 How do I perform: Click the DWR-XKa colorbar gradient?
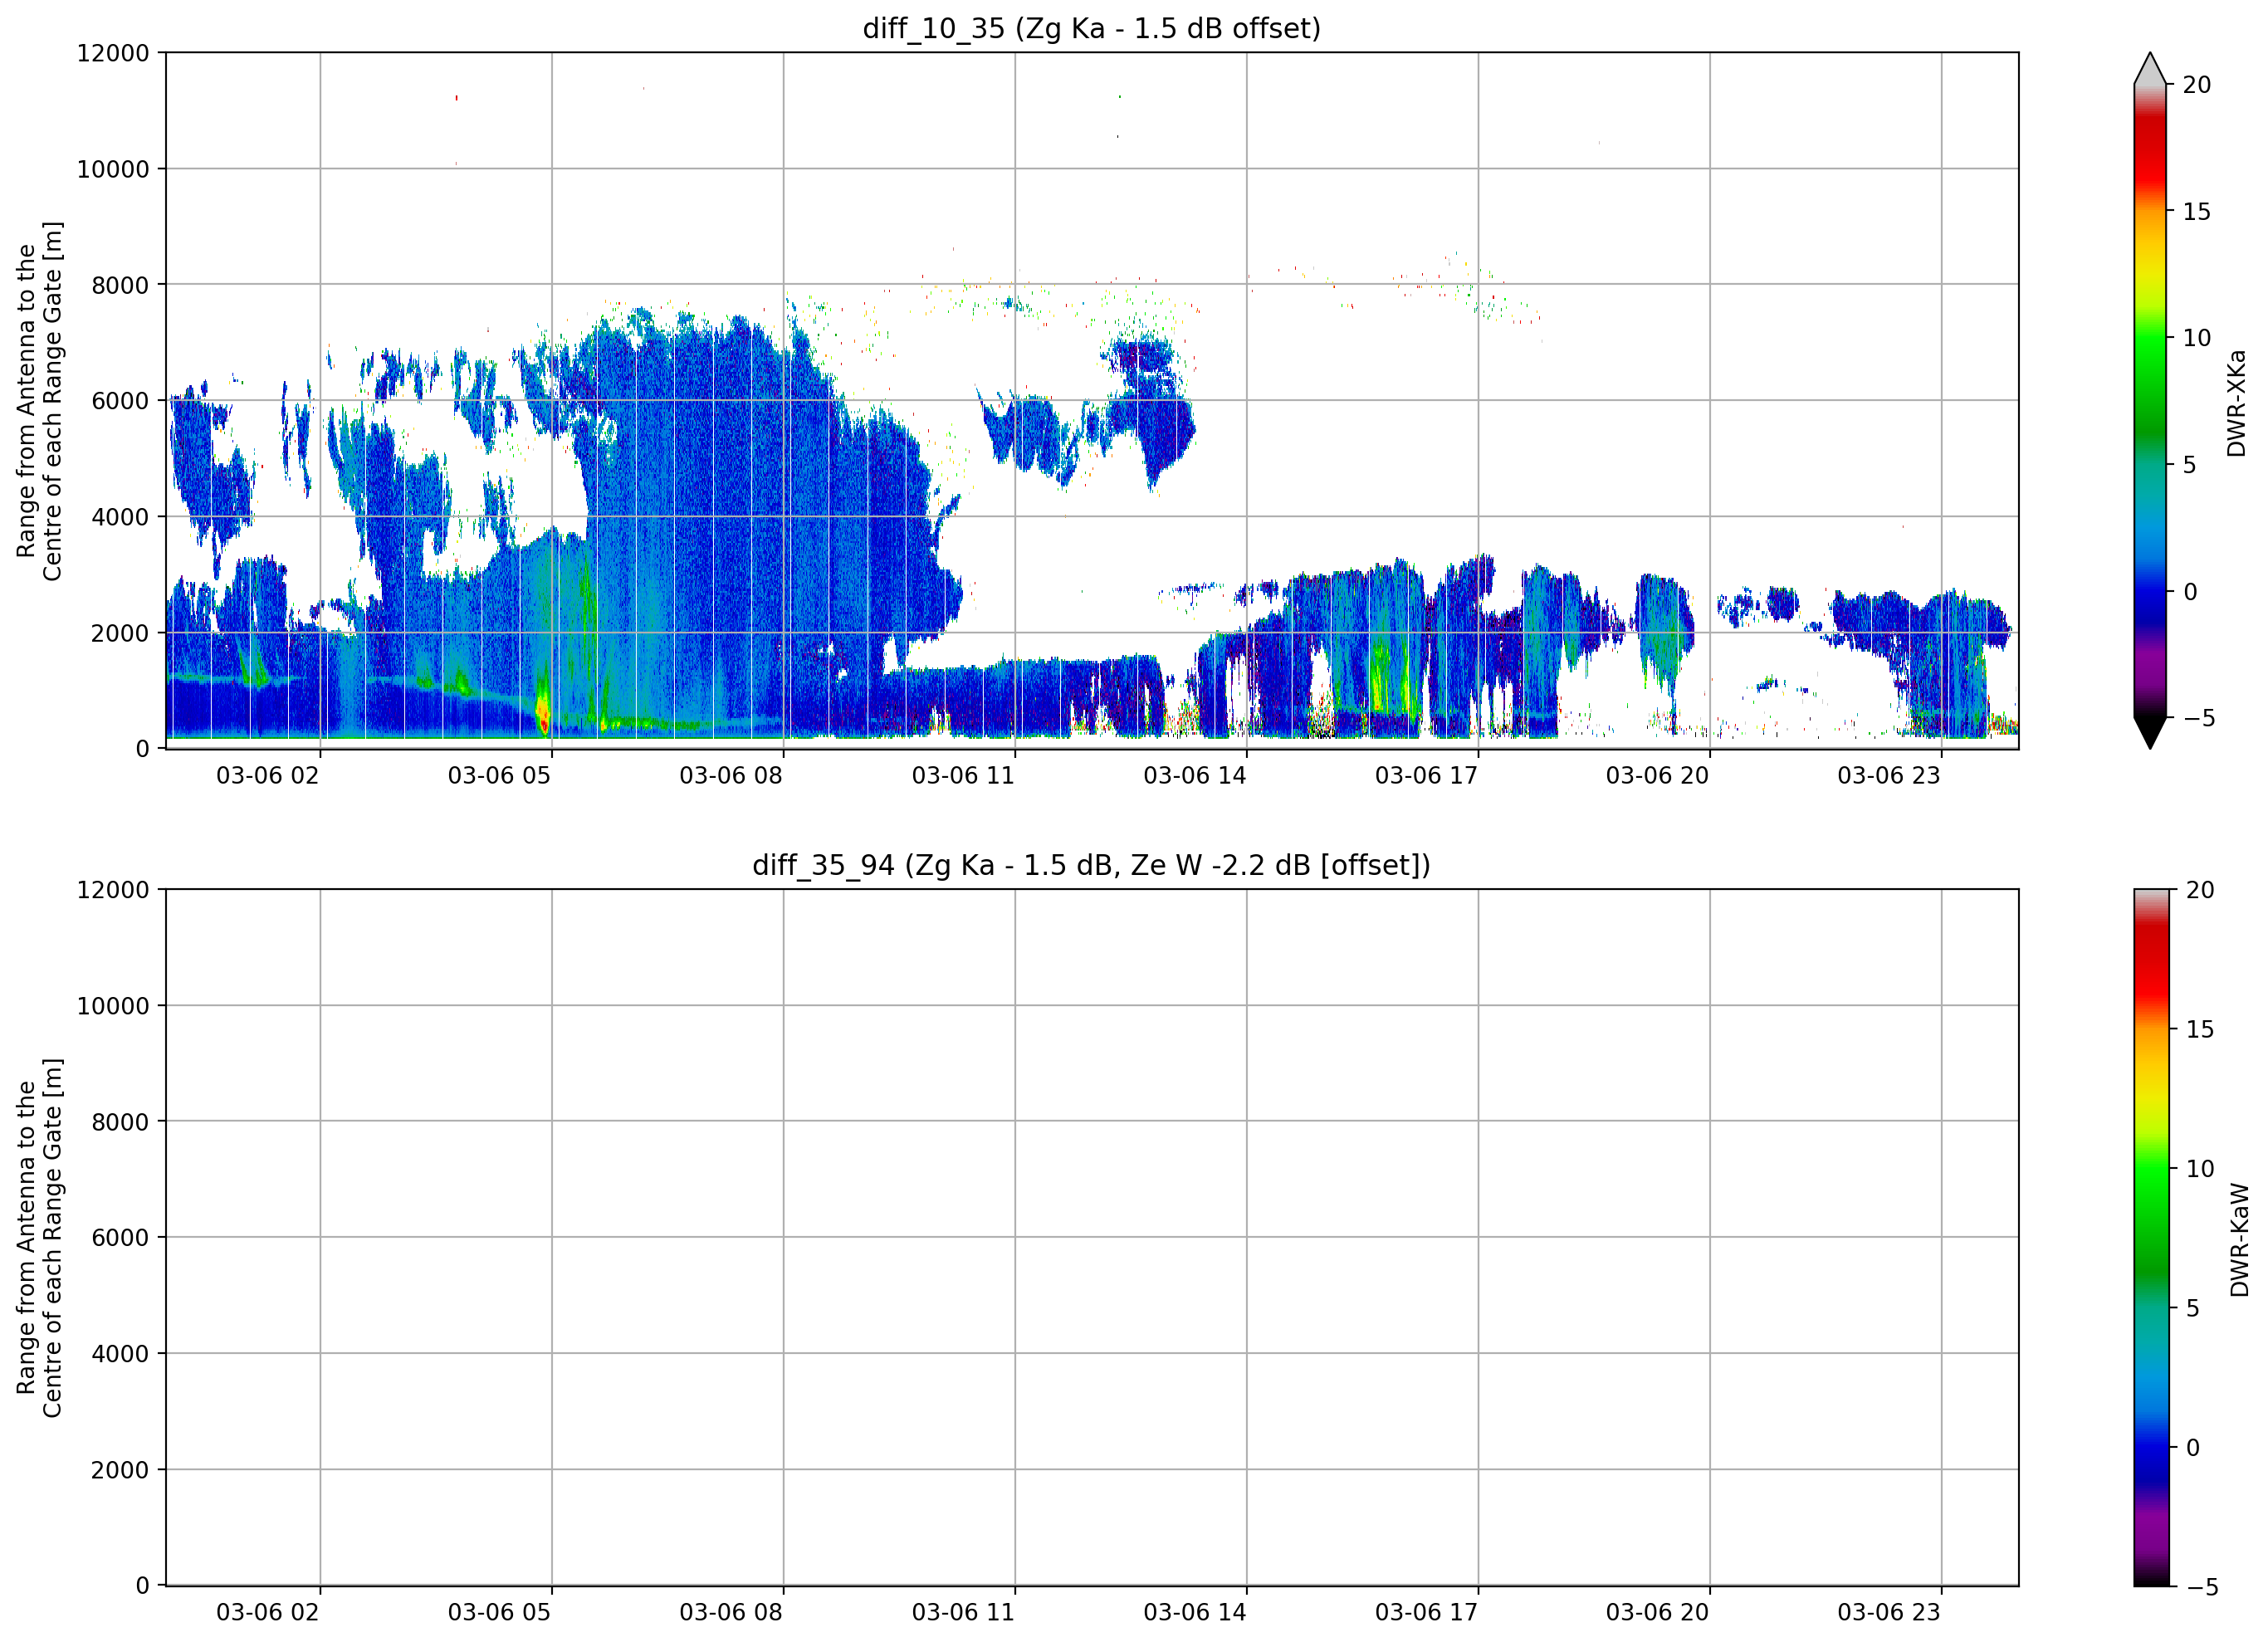[x=2150, y=400]
